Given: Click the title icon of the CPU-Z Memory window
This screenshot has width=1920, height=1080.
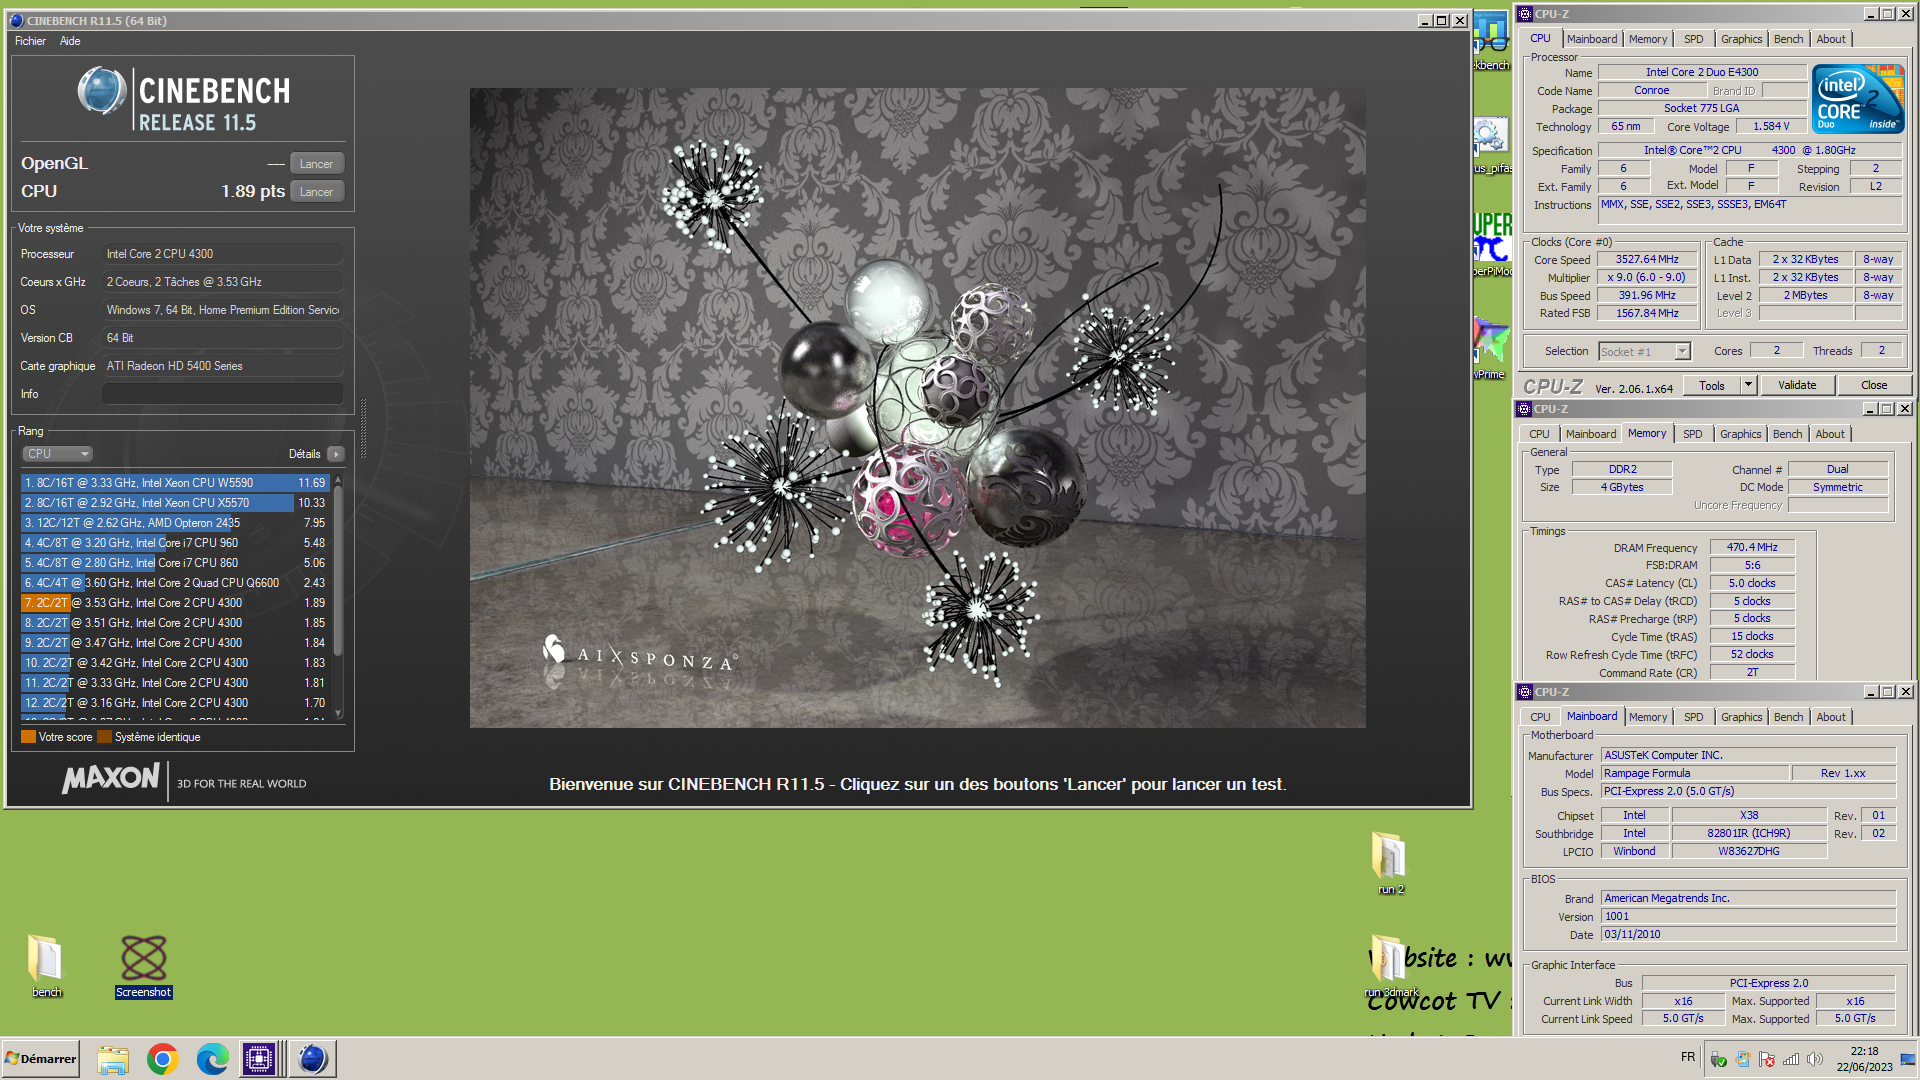Looking at the screenshot, I should 1524,409.
